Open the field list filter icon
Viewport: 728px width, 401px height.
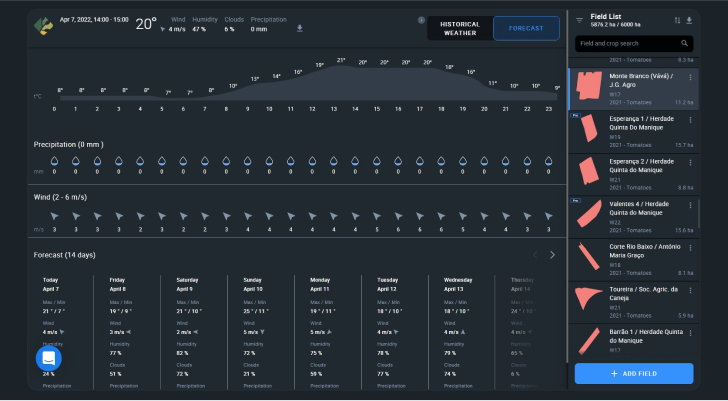pyautogui.click(x=579, y=20)
